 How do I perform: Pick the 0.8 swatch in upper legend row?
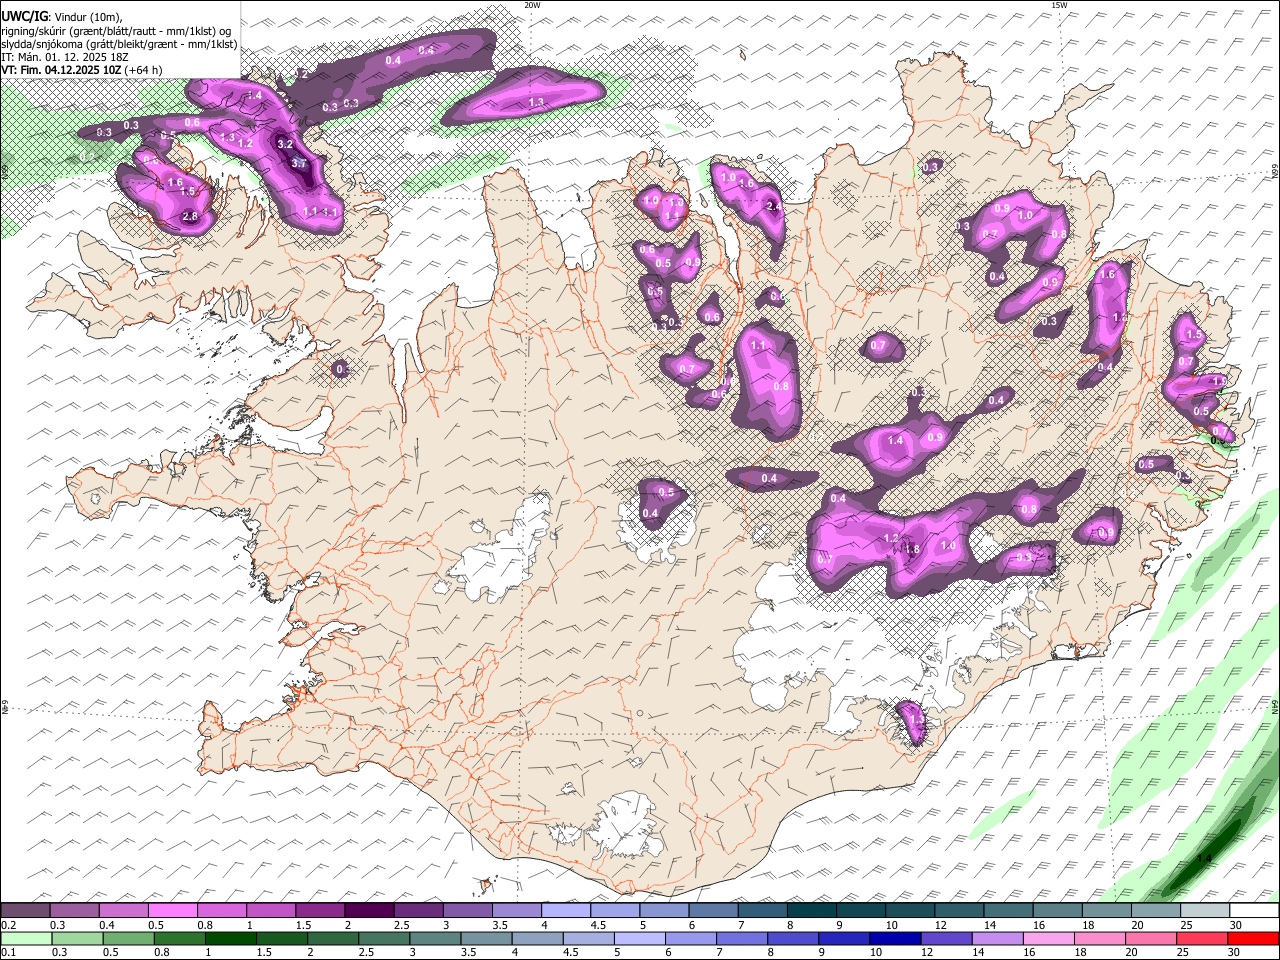point(221,910)
